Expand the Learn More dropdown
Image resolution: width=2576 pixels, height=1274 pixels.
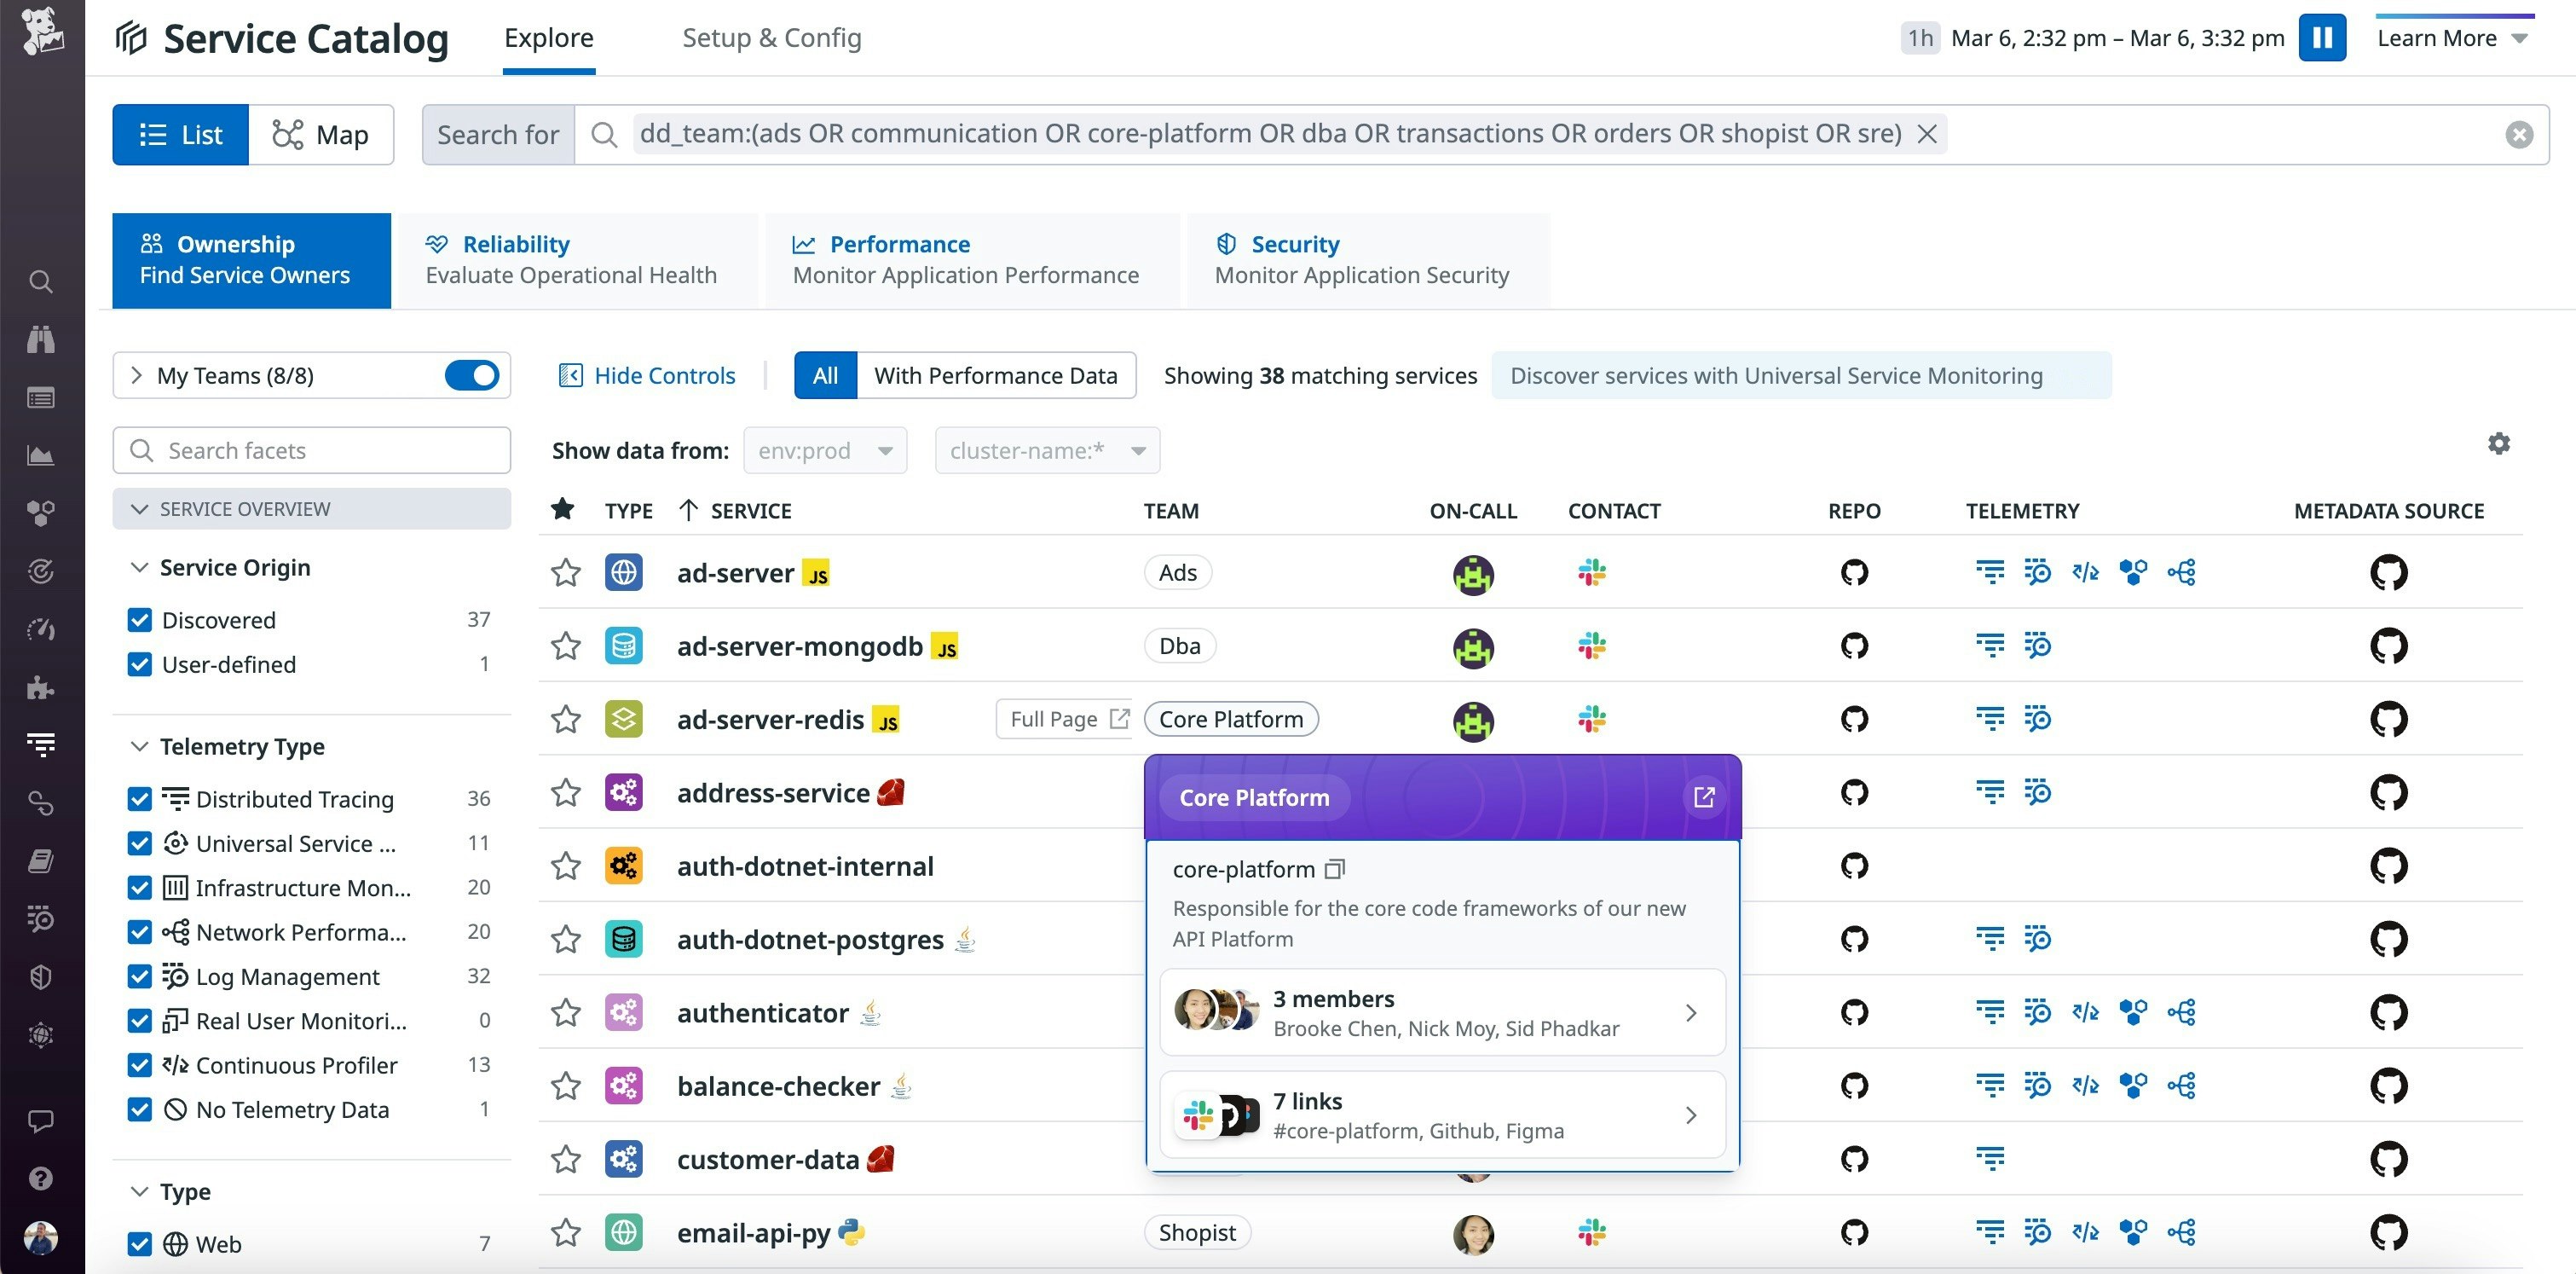click(2451, 38)
